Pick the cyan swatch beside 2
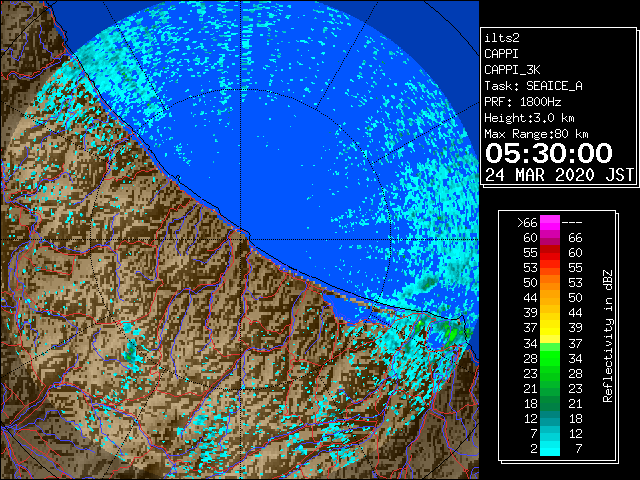640x480 pixels. coord(550,449)
